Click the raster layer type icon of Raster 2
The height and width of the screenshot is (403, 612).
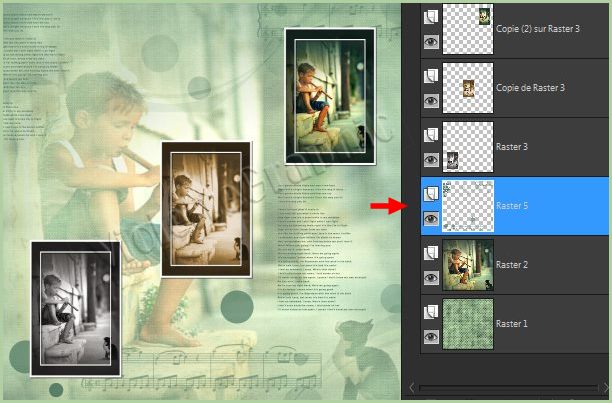430,252
